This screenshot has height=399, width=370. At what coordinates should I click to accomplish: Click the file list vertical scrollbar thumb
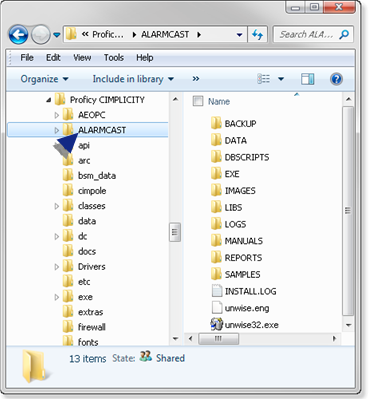tap(348, 211)
